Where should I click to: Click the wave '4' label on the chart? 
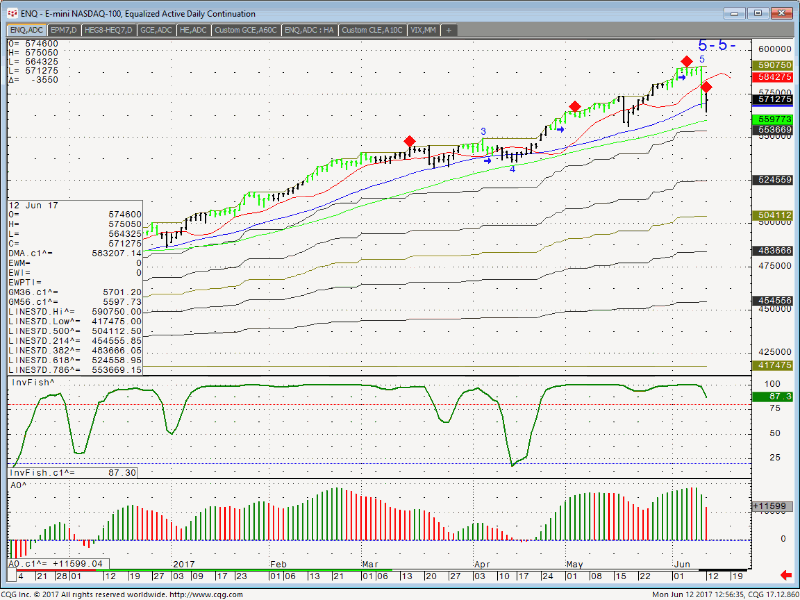pyautogui.click(x=512, y=168)
